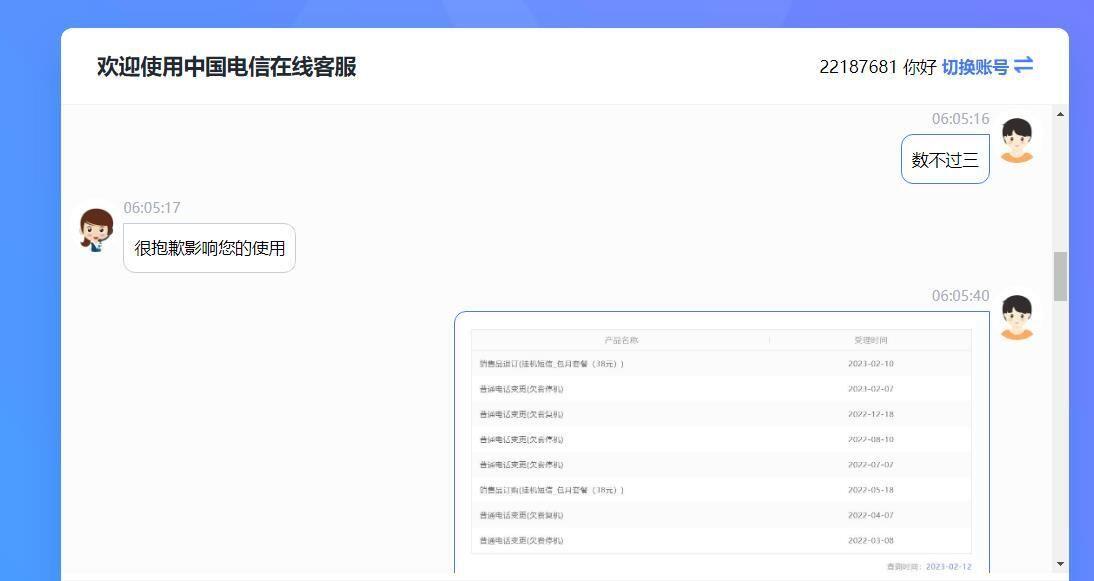Image resolution: width=1094 pixels, height=581 pixels.
Task: Click the query date 2023-02-12
Action: 949,566
